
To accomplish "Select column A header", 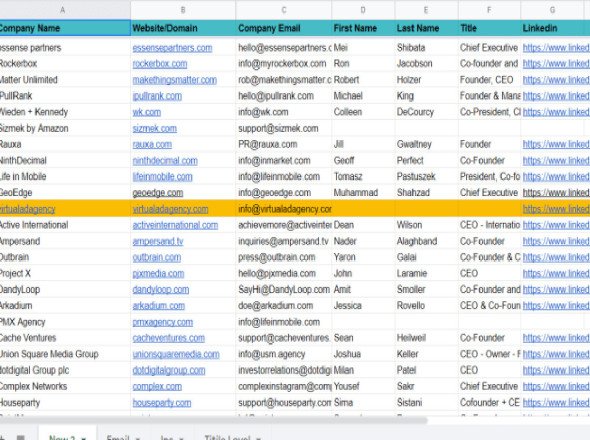I will click(62, 10).
